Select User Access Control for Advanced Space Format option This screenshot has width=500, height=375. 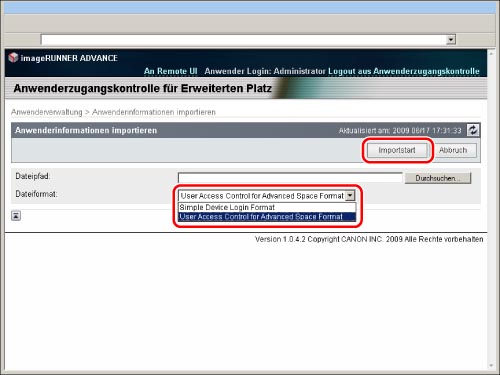(267, 217)
